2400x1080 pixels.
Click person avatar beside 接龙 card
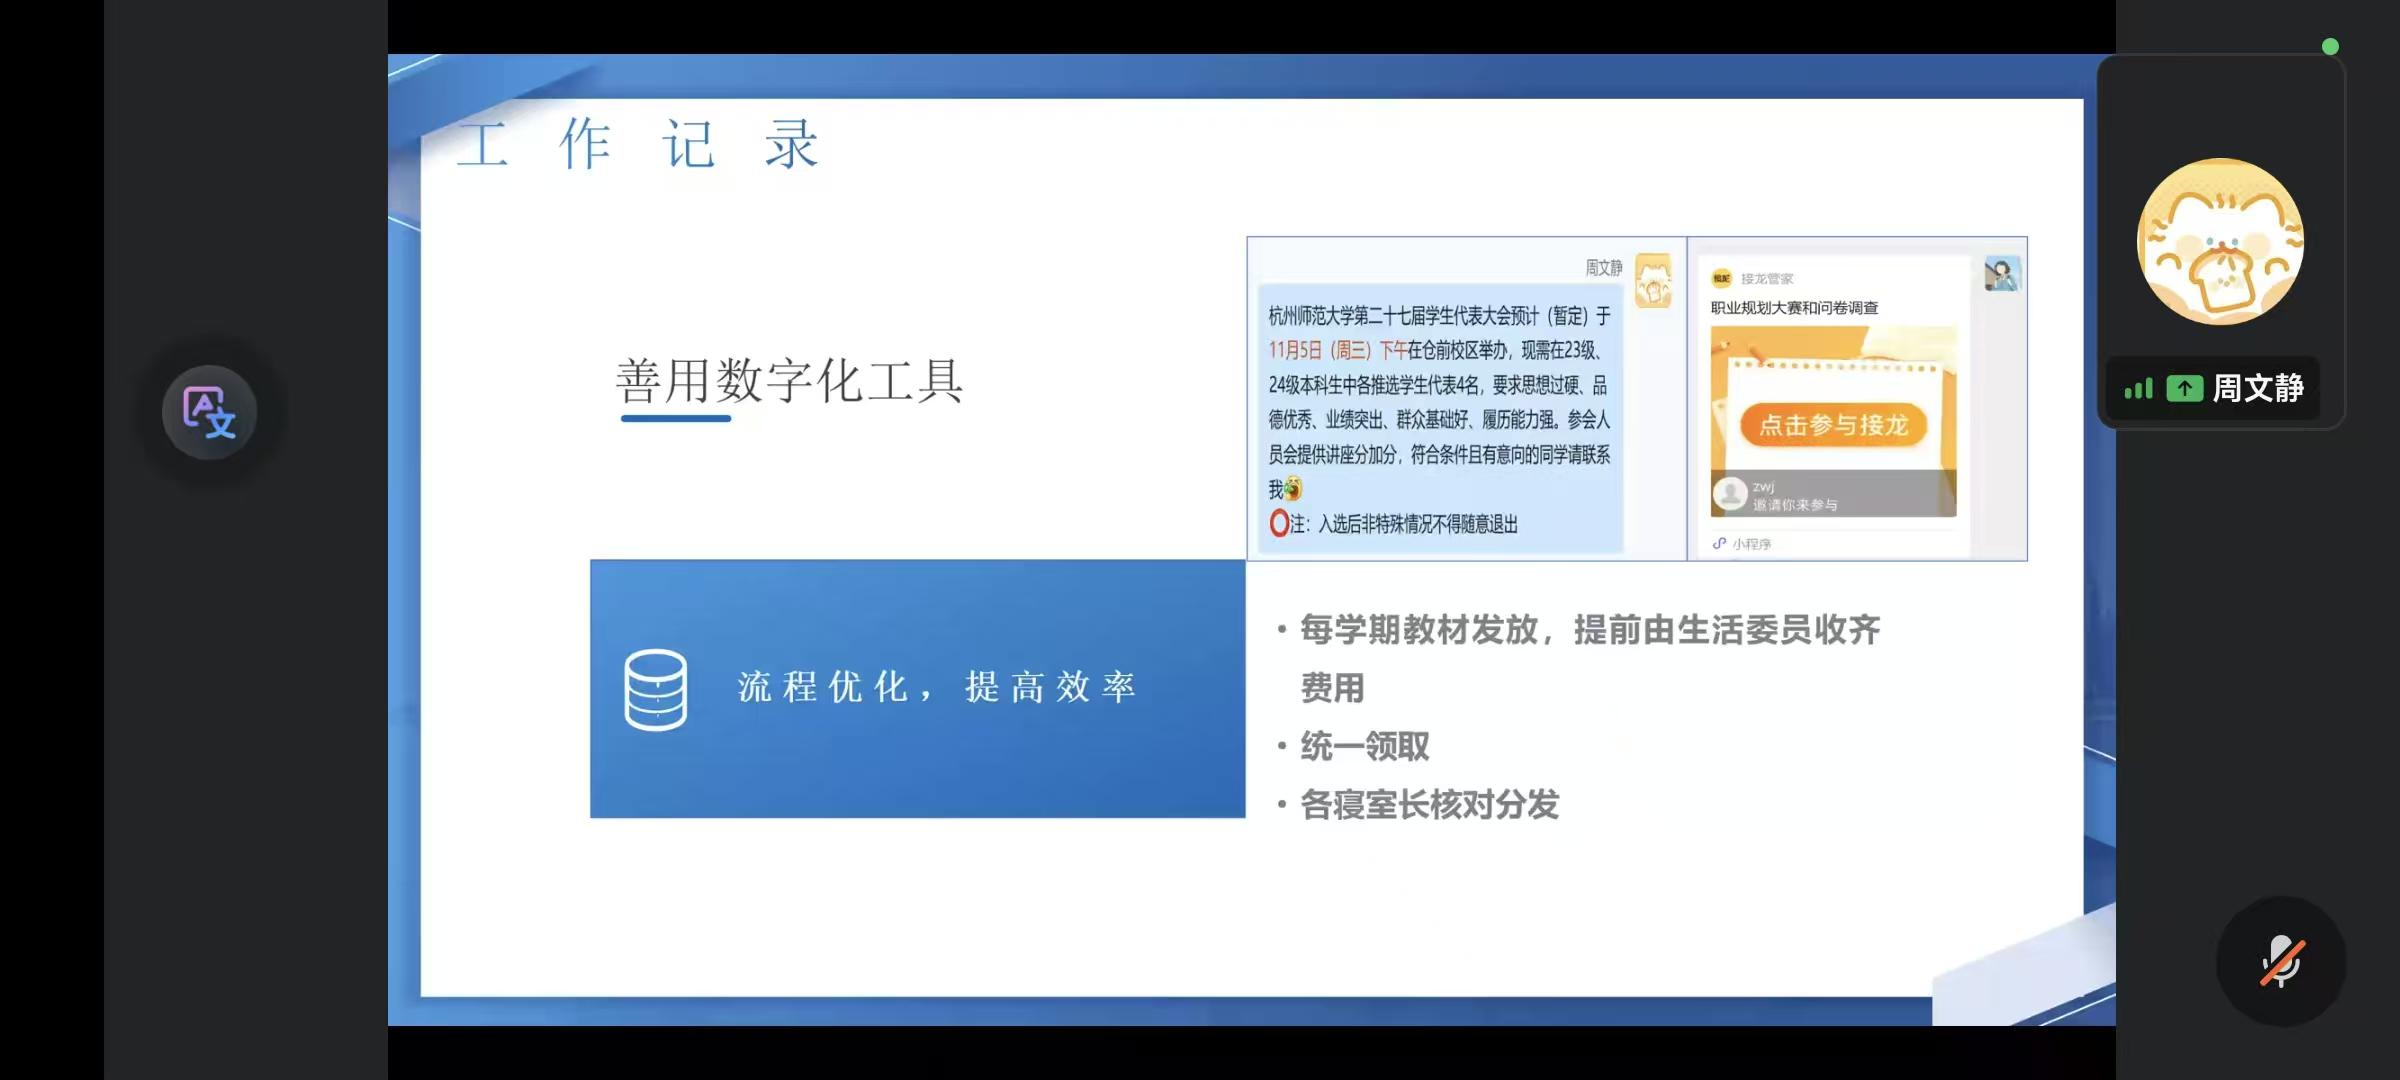[2002, 274]
